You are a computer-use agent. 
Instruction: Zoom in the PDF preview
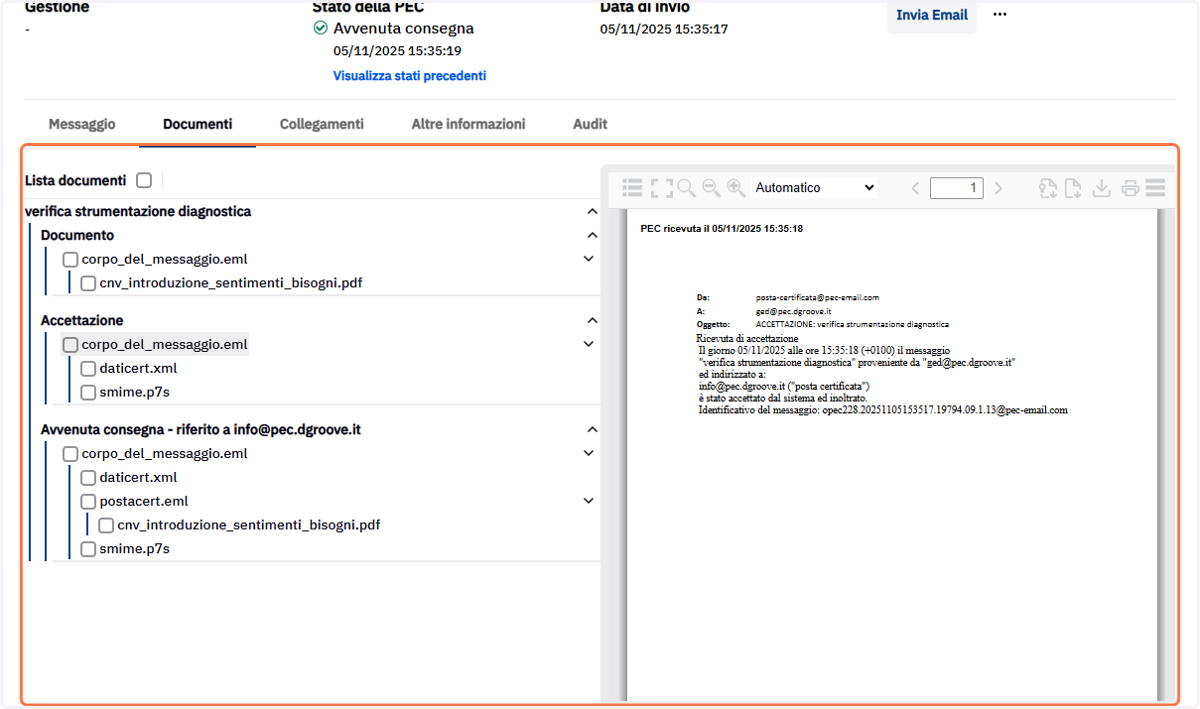[x=736, y=188]
